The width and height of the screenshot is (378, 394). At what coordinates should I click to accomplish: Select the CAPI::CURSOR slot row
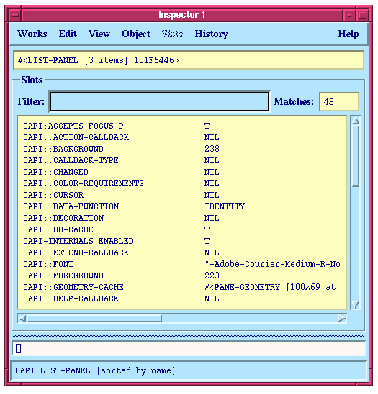pos(182,195)
